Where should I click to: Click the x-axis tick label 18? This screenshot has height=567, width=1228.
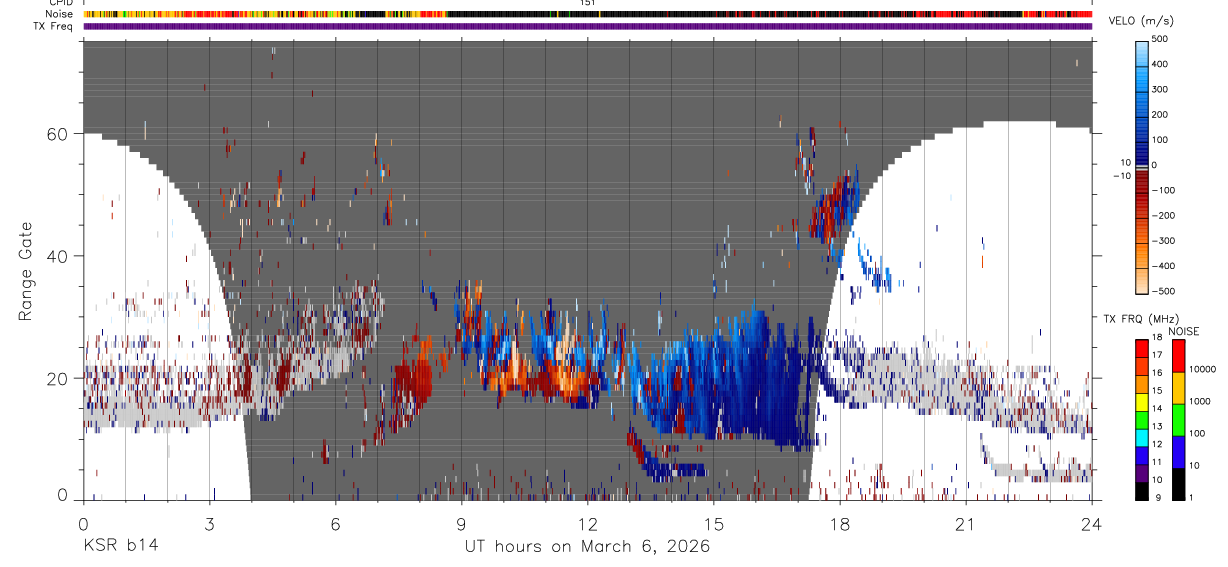click(x=840, y=524)
